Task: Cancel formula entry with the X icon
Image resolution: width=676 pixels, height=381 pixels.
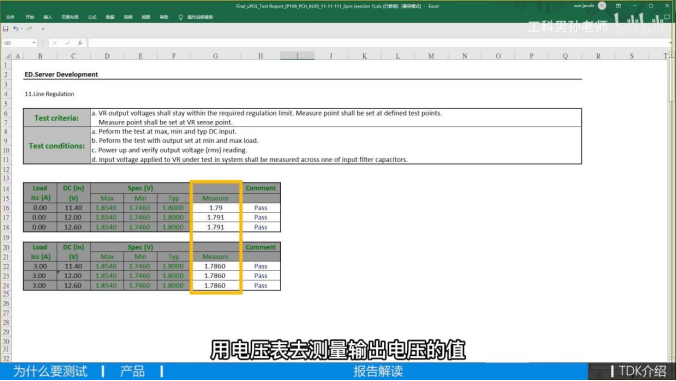Action: point(55,43)
